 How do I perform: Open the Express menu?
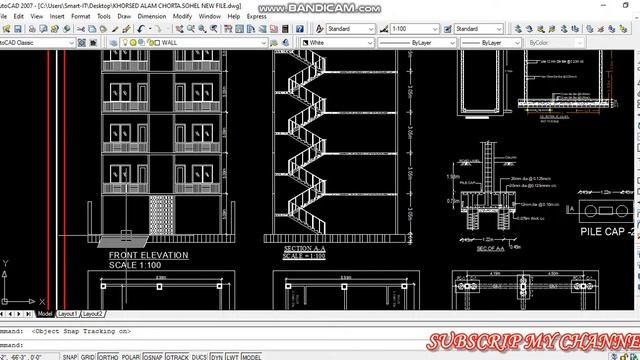256,16
